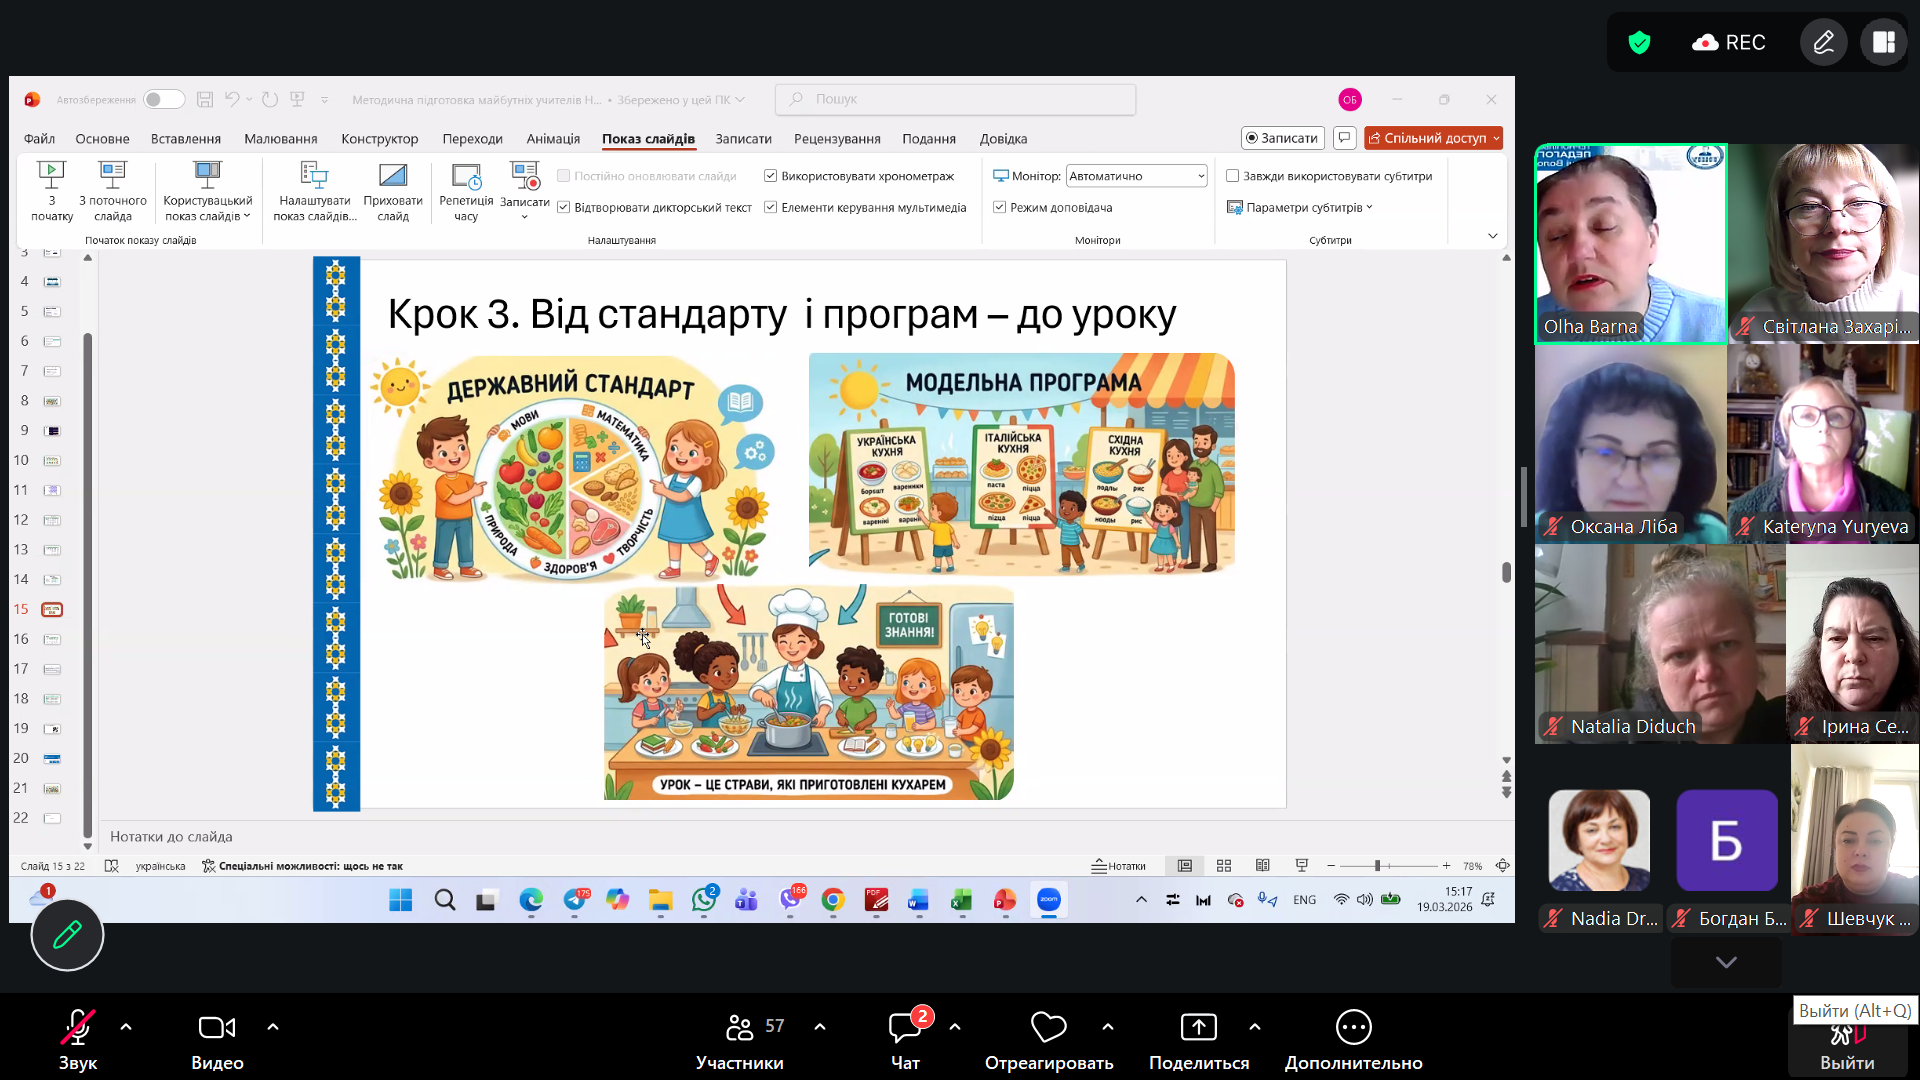Viewport: 1920px width, 1080px height.
Task: Switch to Конструктор tab
Action: 380,139
